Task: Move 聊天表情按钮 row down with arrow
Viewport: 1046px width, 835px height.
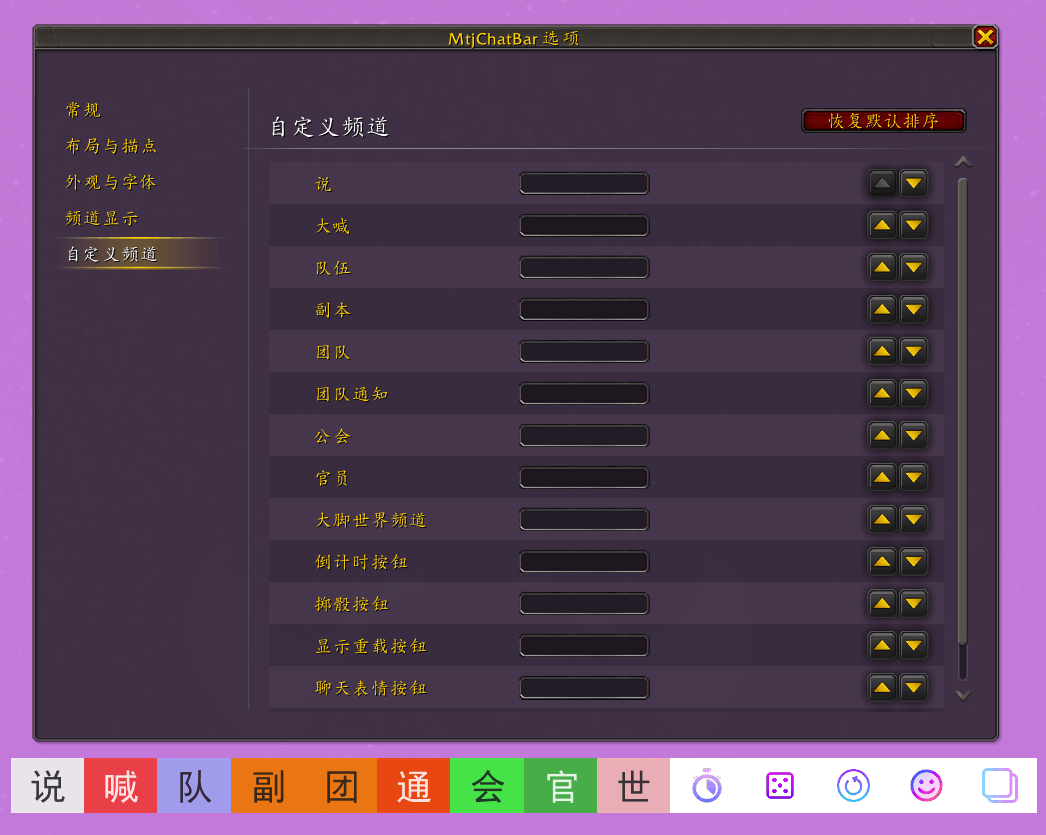Action: tap(914, 688)
